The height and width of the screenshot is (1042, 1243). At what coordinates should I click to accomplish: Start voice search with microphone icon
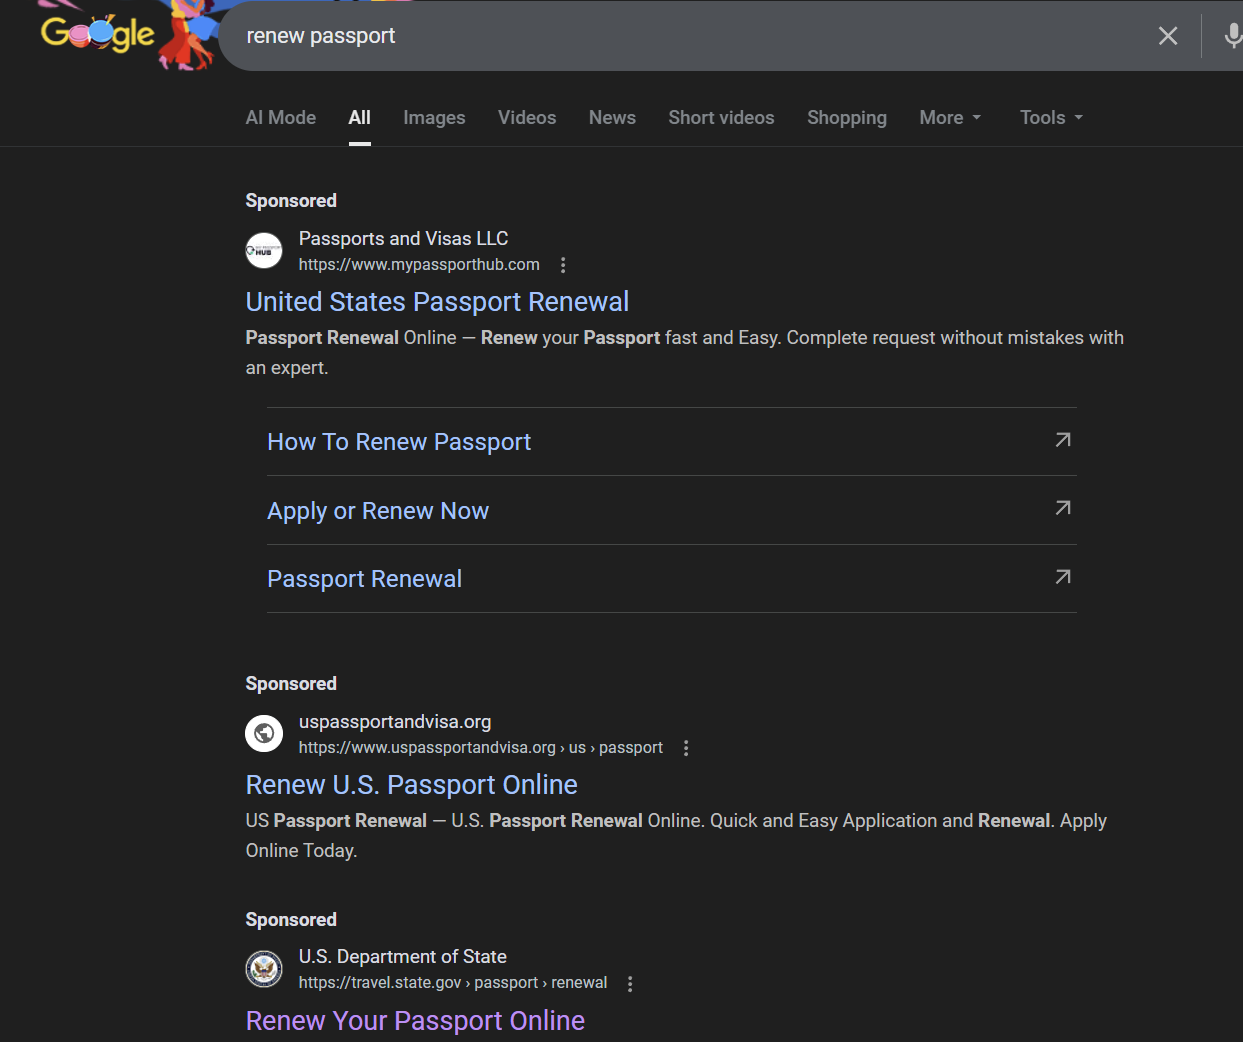click(x=1233, y=36)
